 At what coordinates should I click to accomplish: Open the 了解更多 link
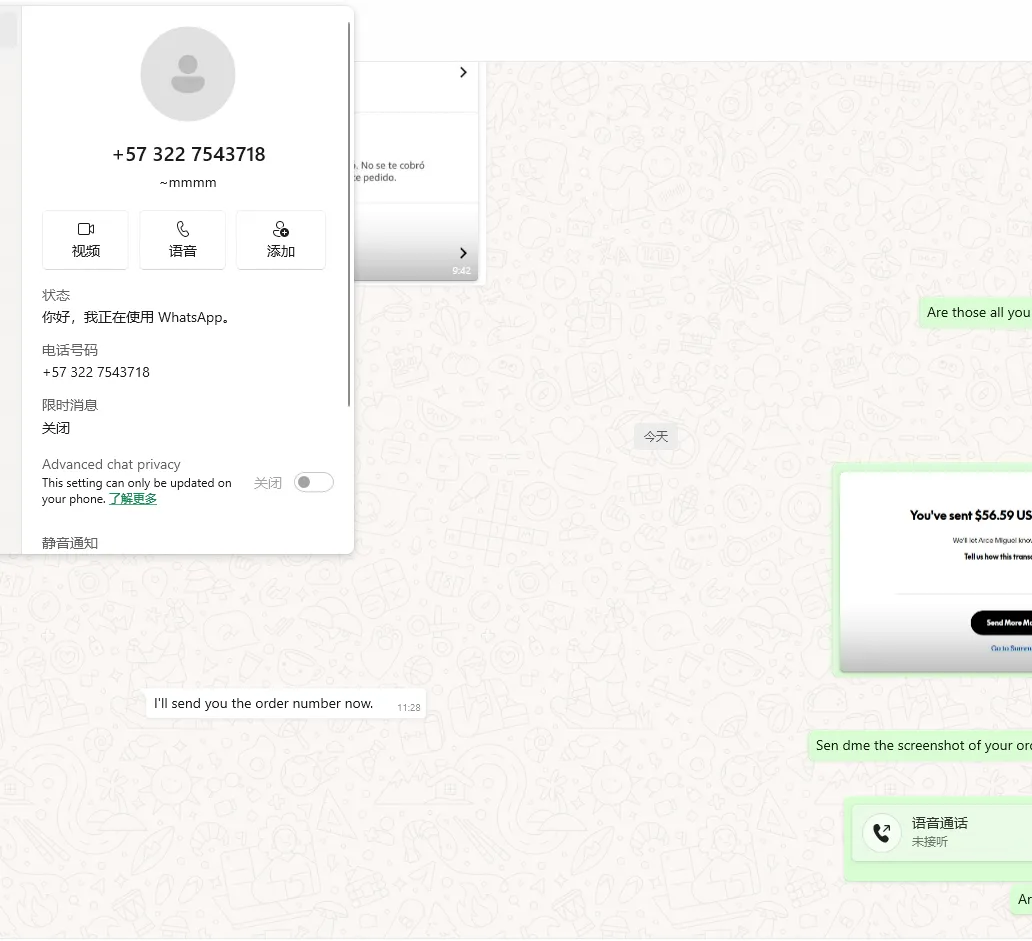(x=133, y=499)
